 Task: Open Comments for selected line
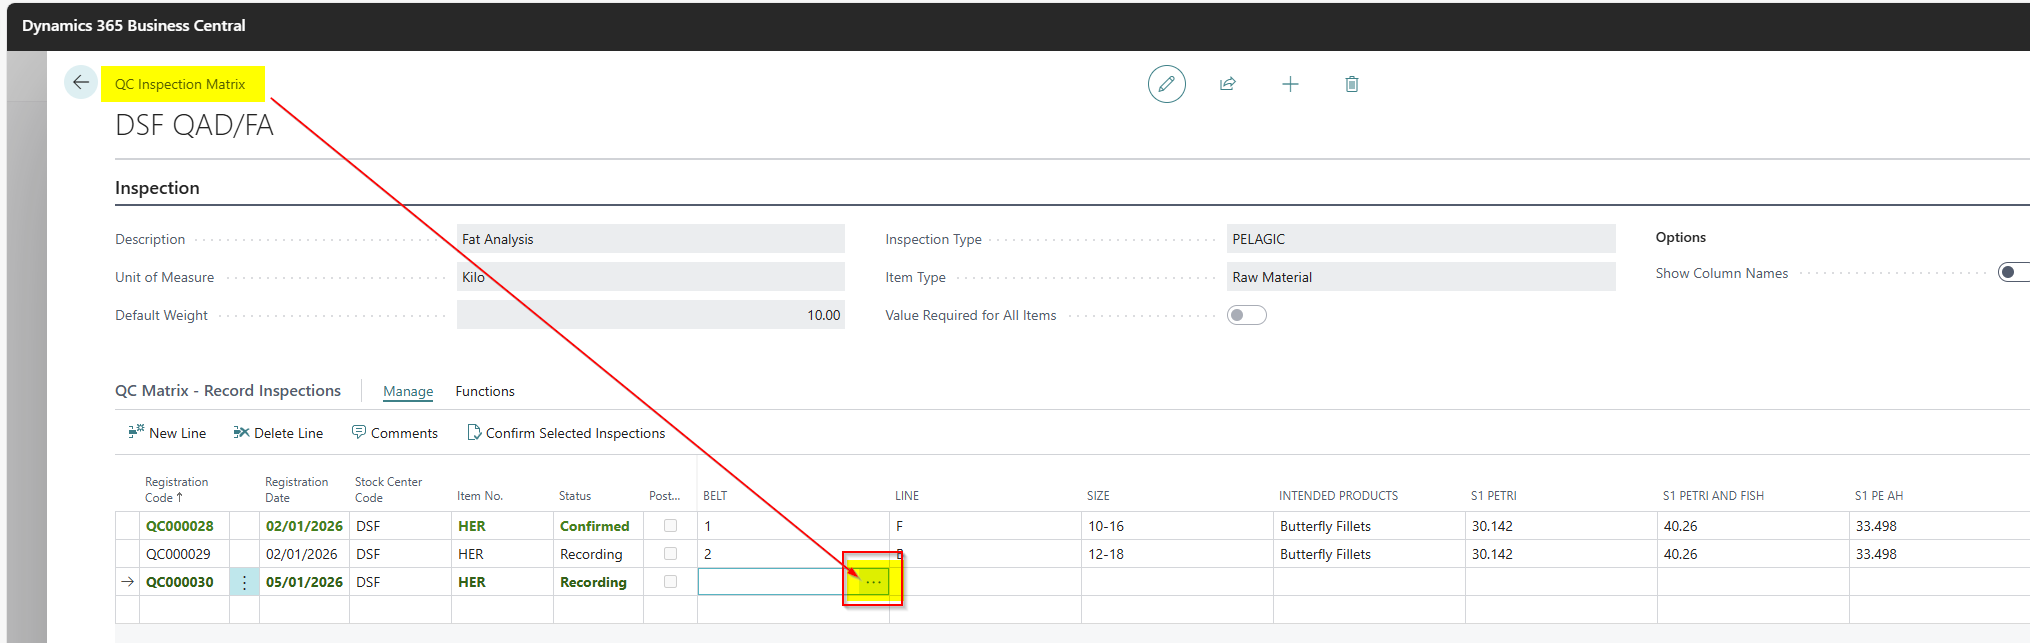point(394,433)
